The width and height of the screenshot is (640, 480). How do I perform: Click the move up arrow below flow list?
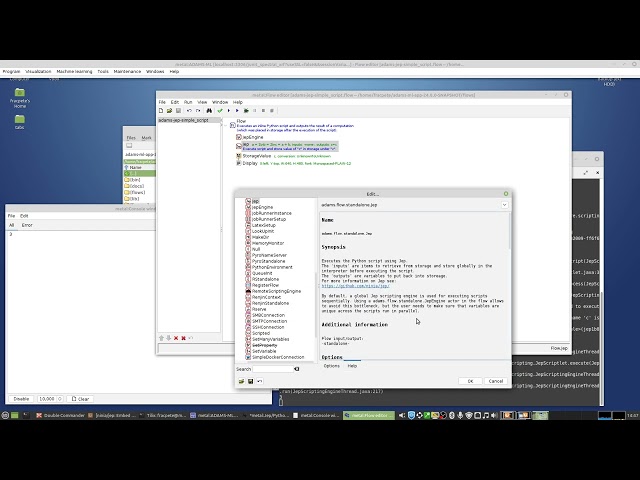(x=161, y=338)
